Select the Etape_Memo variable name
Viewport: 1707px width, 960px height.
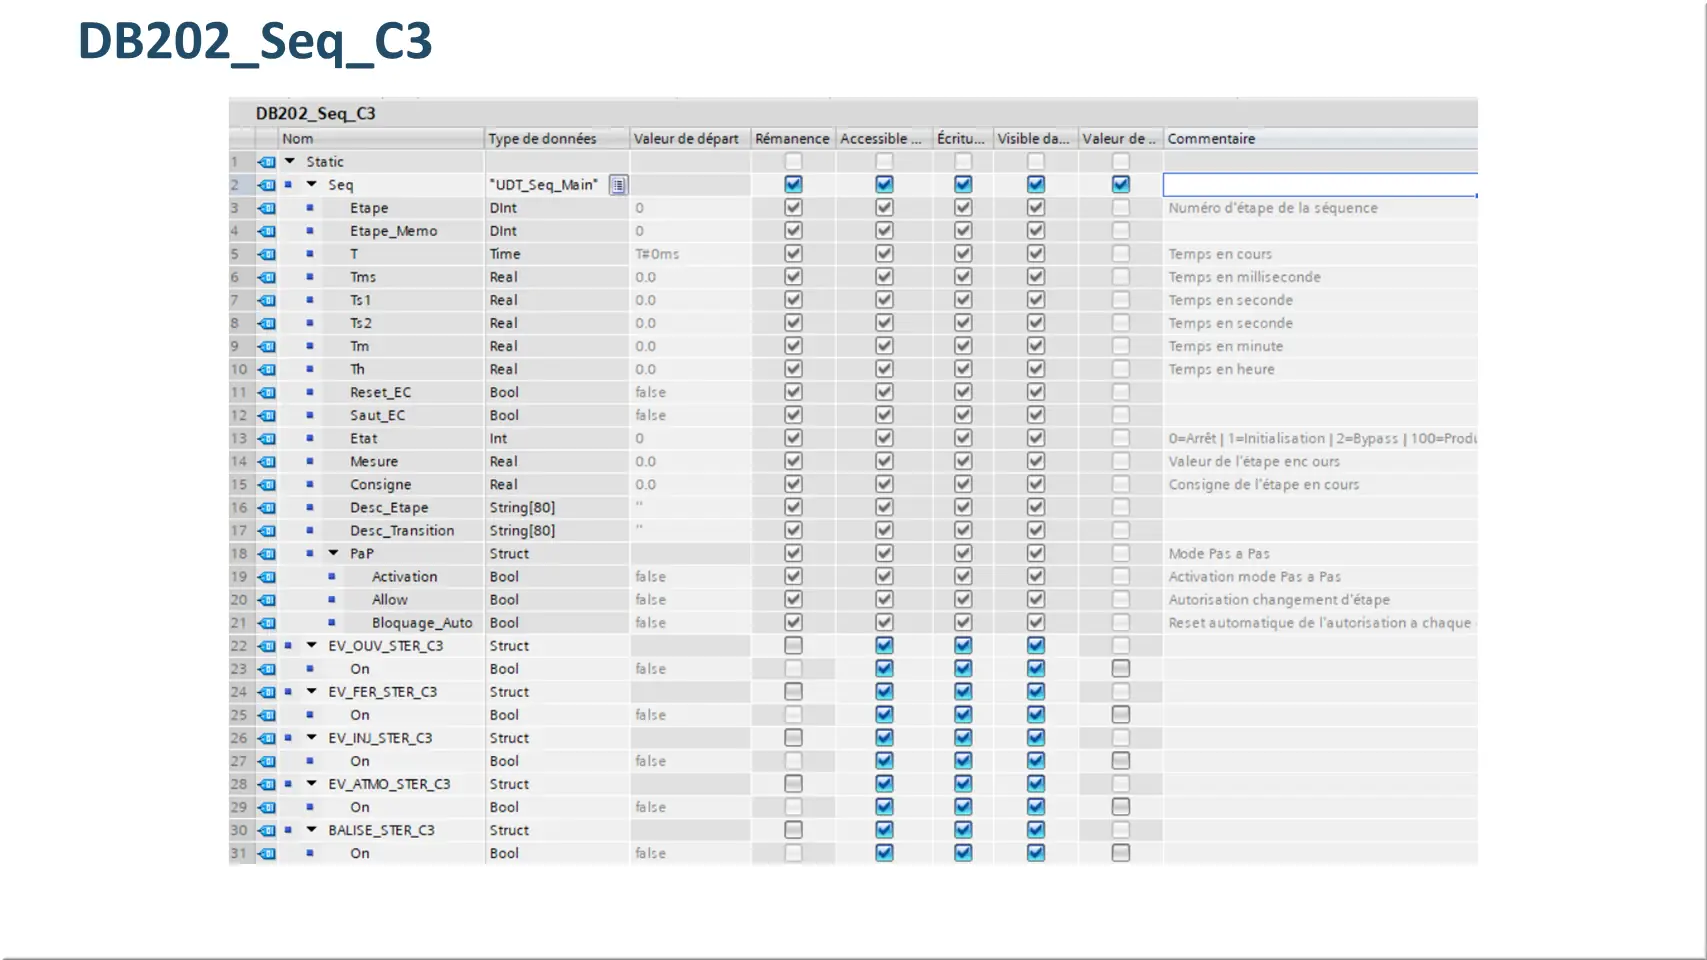click(x=394, y=231)
